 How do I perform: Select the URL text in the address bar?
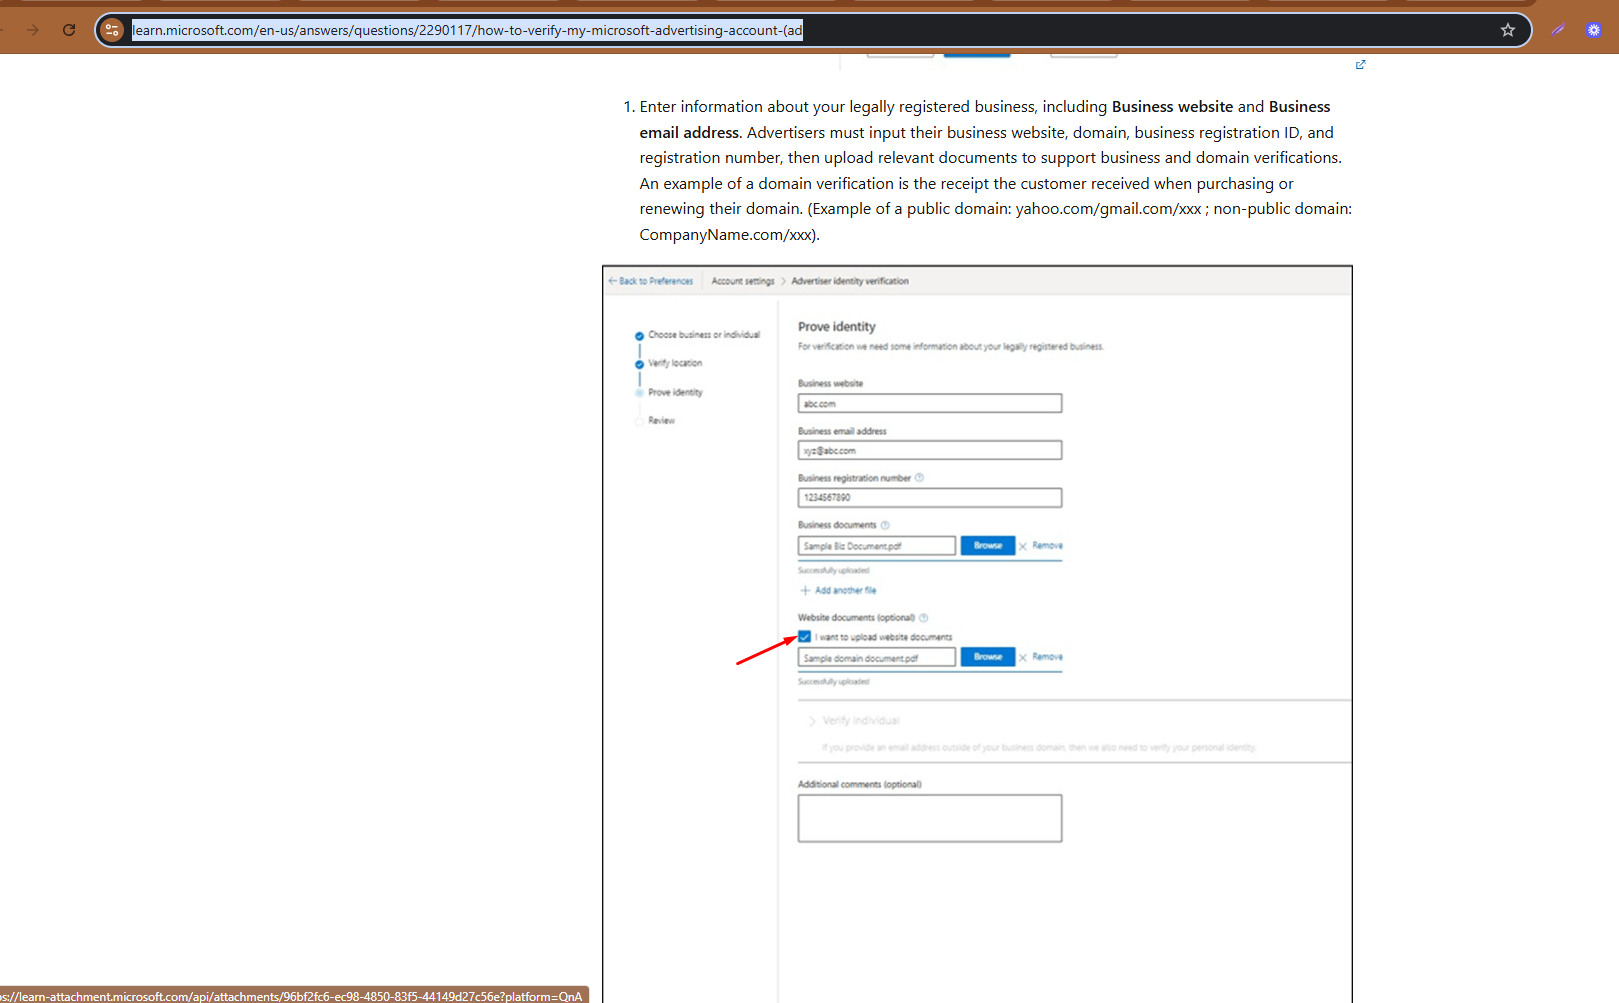click(x=467, y=30)
